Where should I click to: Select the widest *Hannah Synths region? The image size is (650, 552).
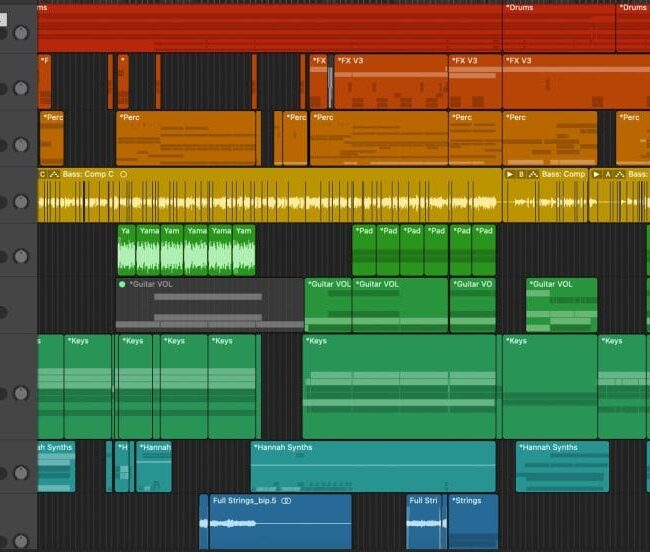click(x=372, y=468)
